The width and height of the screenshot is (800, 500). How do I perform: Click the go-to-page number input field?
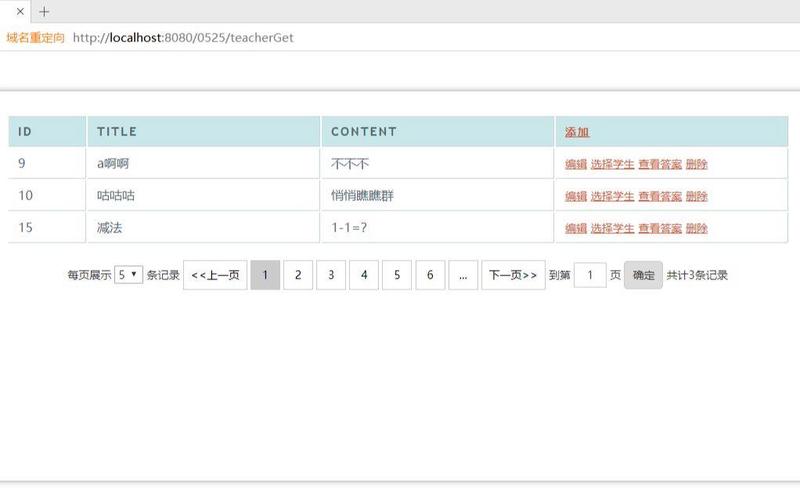(590, 275)
